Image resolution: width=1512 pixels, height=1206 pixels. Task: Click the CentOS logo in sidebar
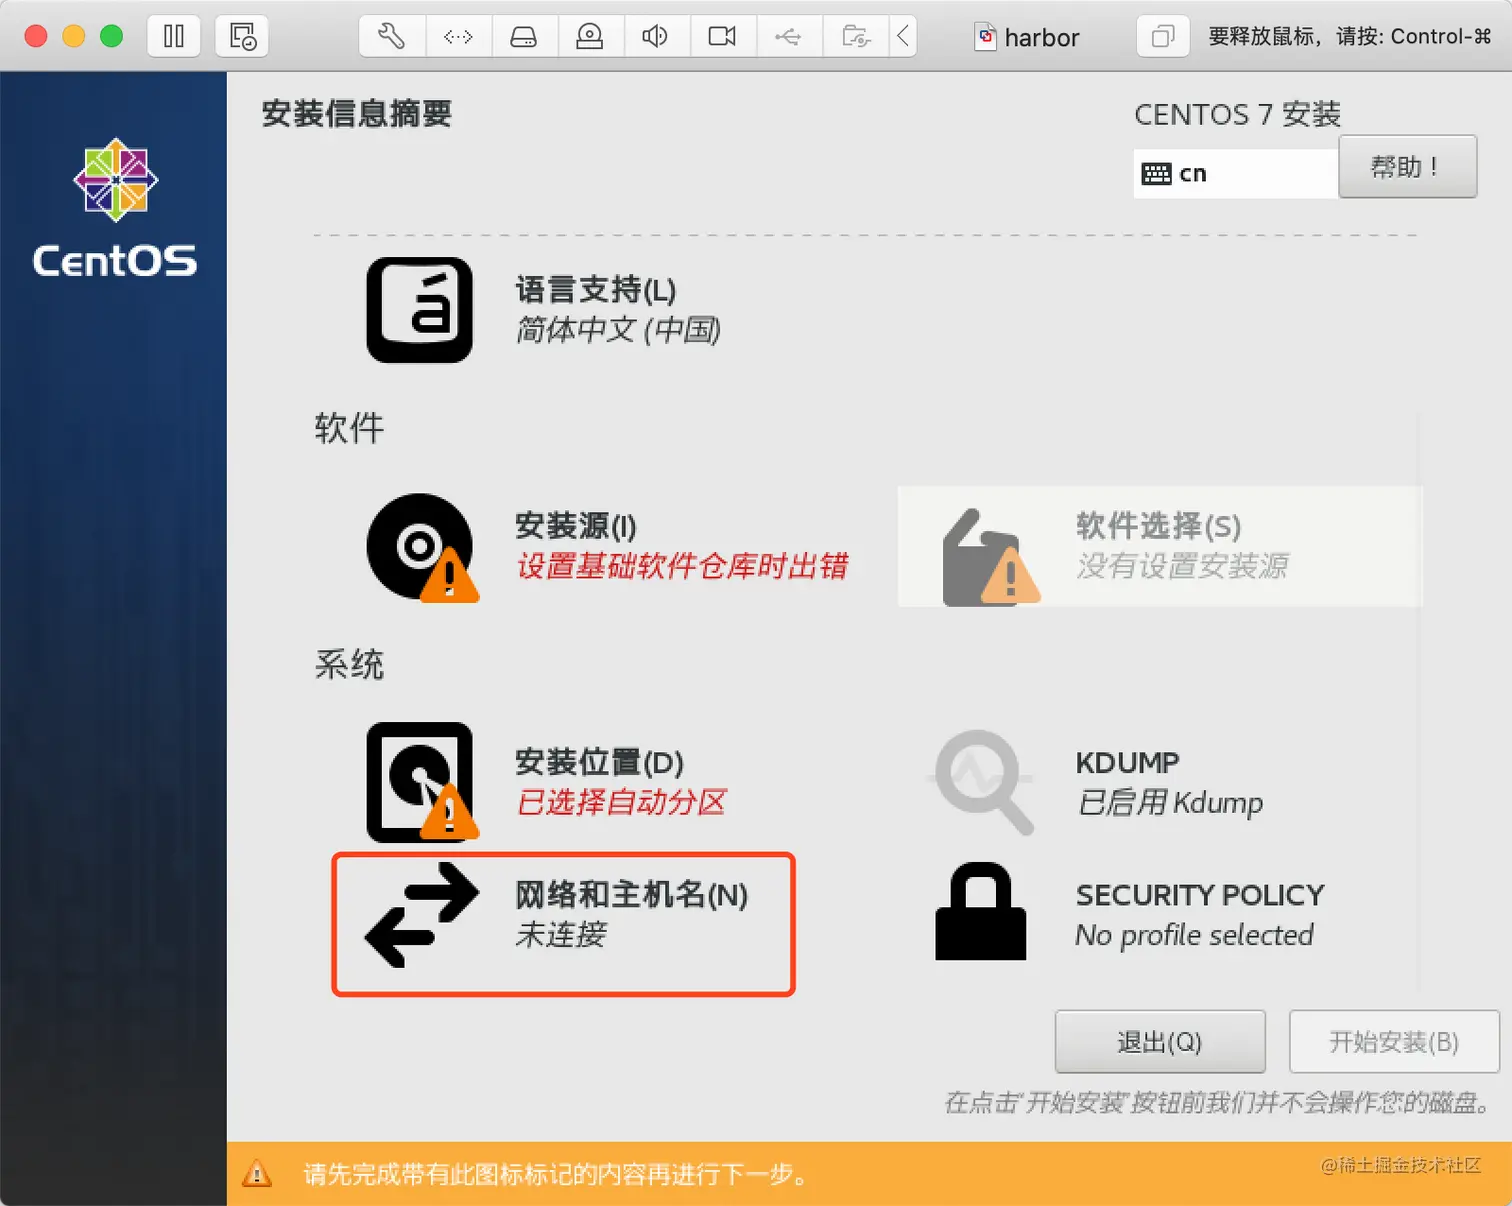115,207
